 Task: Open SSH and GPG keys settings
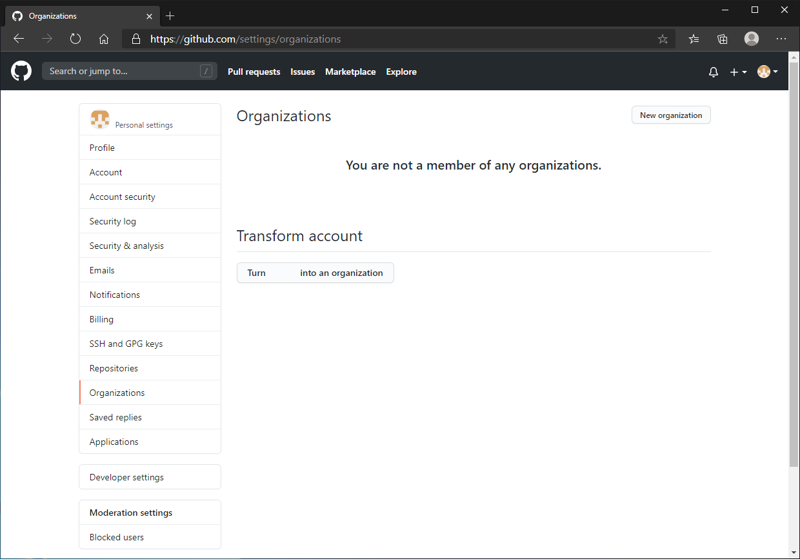[x=126, y=344]
